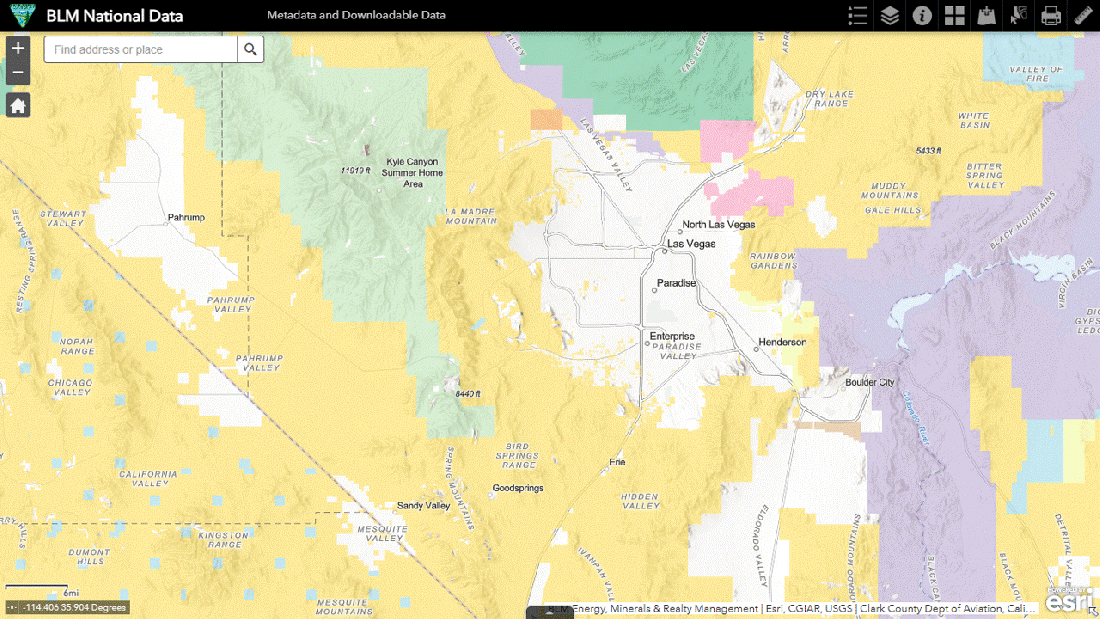
Task: Click the Esri logo
Action: (1070, 602)
